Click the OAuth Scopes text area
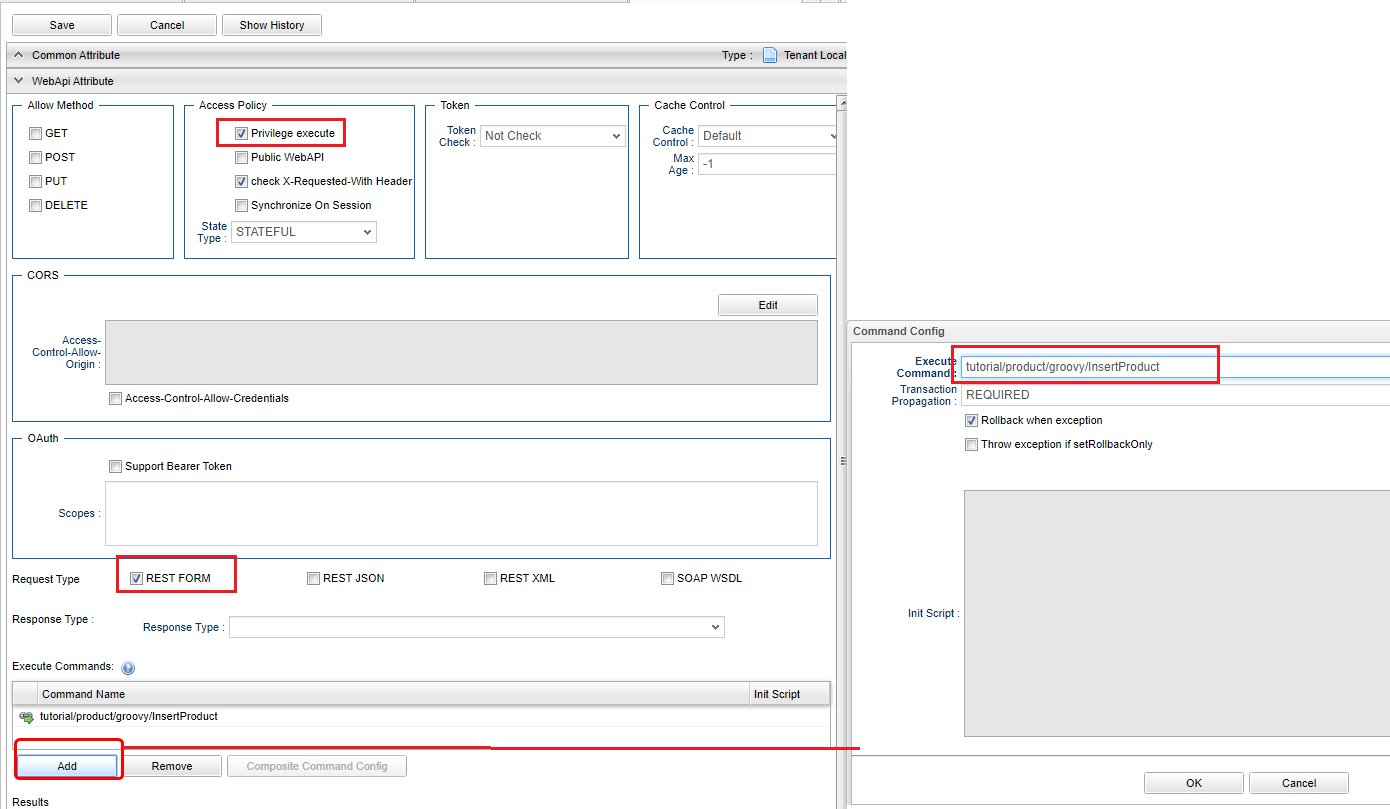This screenshot has height=809, width=1390. point(461,513)
